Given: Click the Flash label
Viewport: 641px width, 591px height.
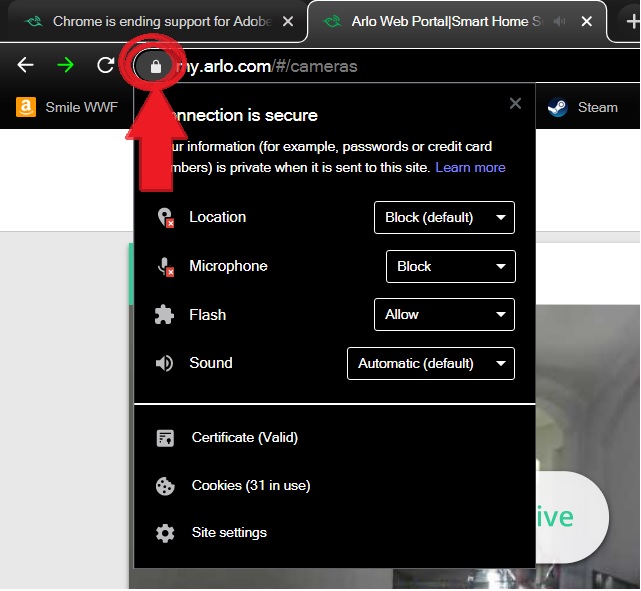Looking at the screenshot, I should tap(207, 315).
